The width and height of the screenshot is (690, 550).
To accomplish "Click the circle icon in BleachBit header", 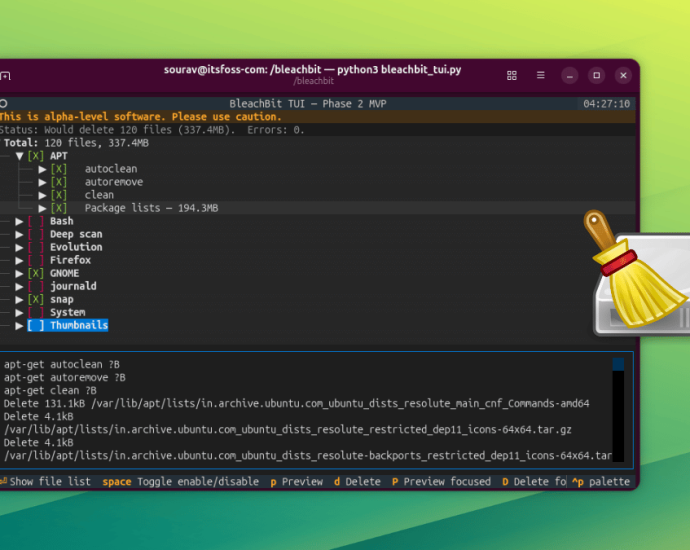I will [x=4, y=104].
